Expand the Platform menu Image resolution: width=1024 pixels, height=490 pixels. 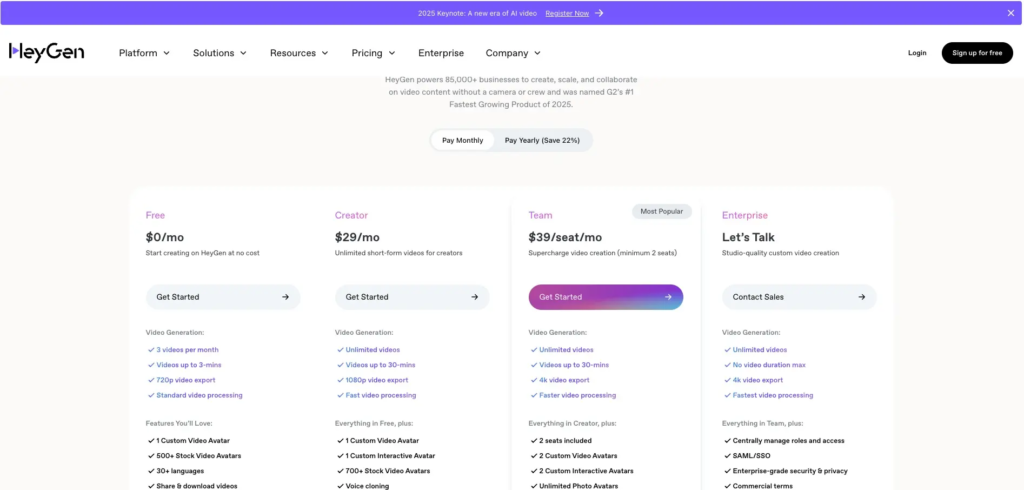pos(144,53)
